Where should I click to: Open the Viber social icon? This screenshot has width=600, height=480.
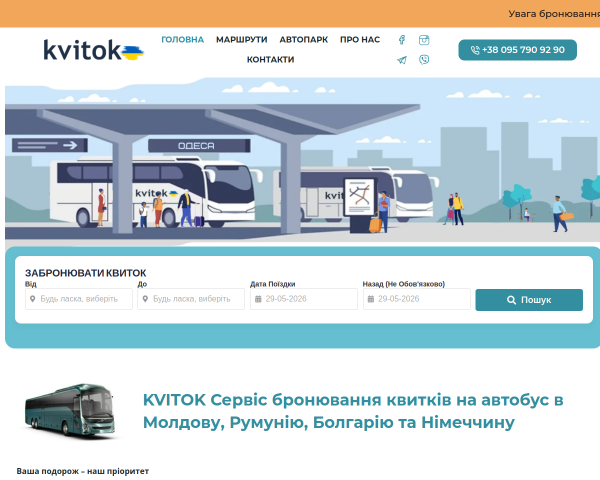tap(424, 60)
